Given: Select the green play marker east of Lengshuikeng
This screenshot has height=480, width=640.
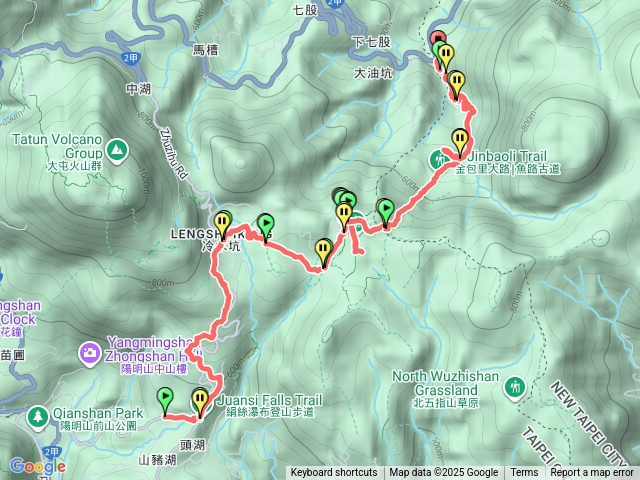Looking at the screenshot, I should [266, 229].
